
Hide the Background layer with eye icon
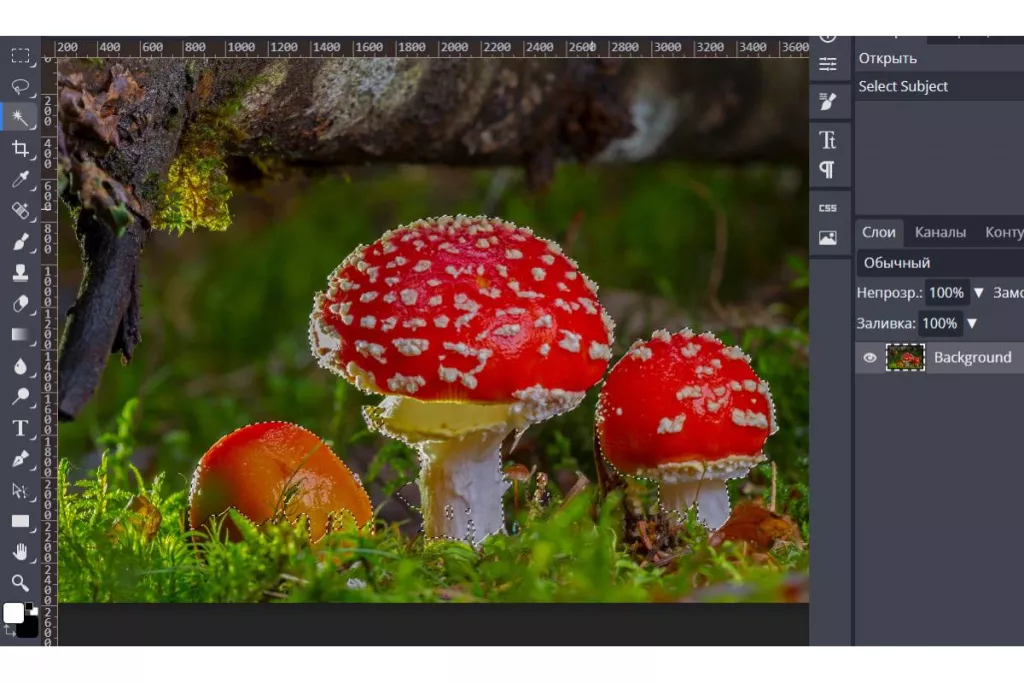tap(870, 357)
